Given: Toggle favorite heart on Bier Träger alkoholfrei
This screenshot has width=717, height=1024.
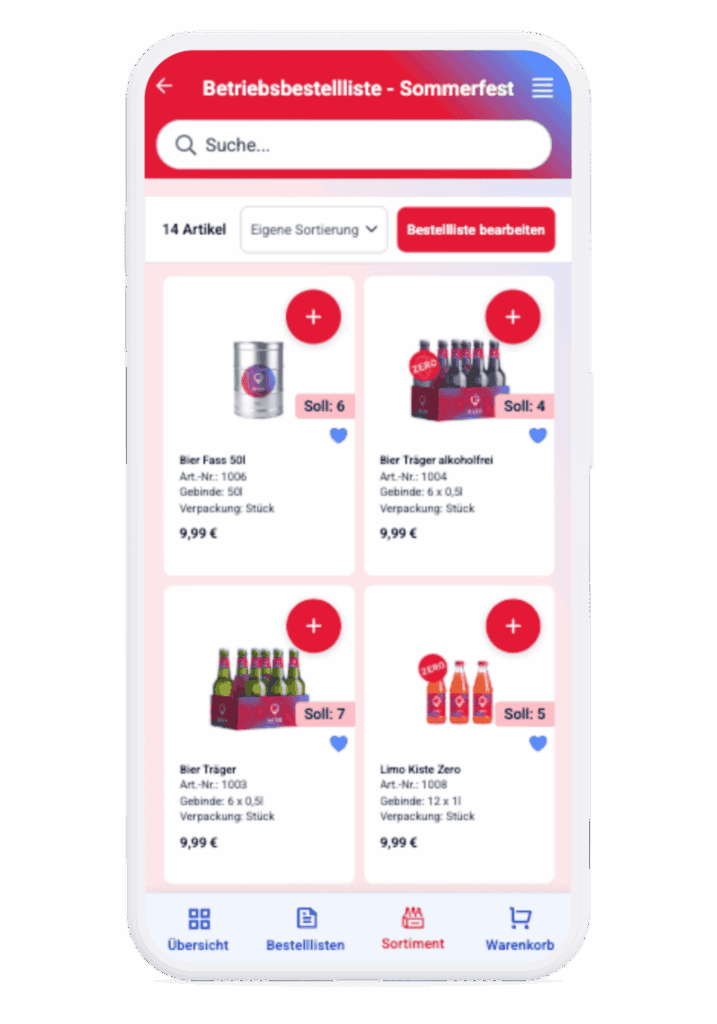Looking at the screenshot, I should [x=537, y=435].
